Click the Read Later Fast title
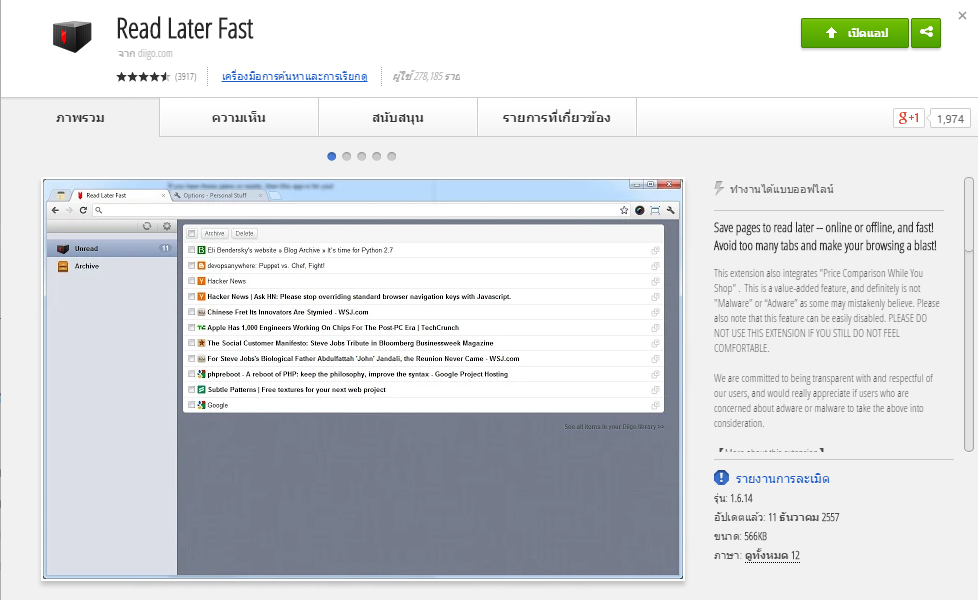The width and height of the screenshot is (978, 600). point(185,29)
